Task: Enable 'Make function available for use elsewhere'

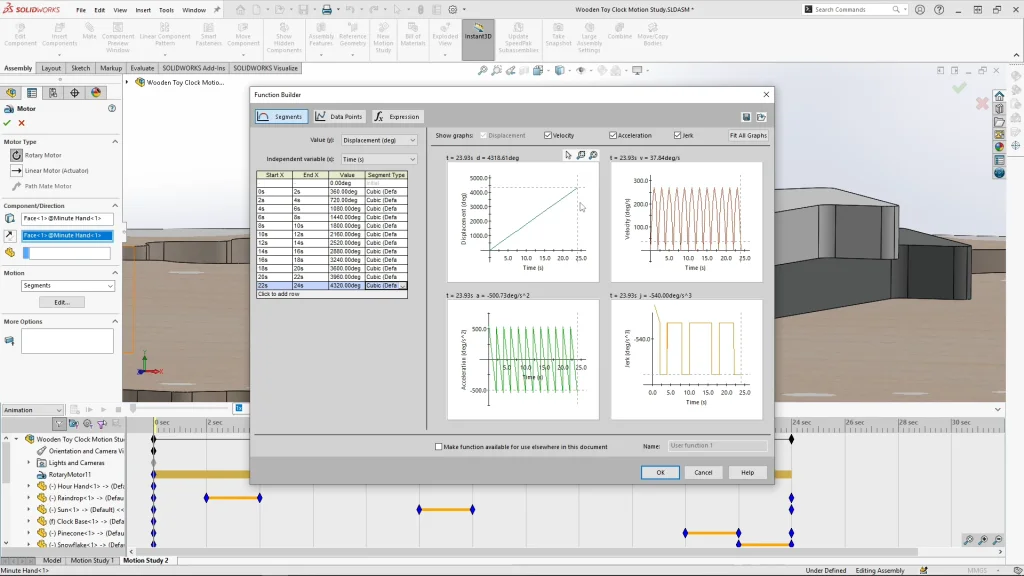Action: 439,447
